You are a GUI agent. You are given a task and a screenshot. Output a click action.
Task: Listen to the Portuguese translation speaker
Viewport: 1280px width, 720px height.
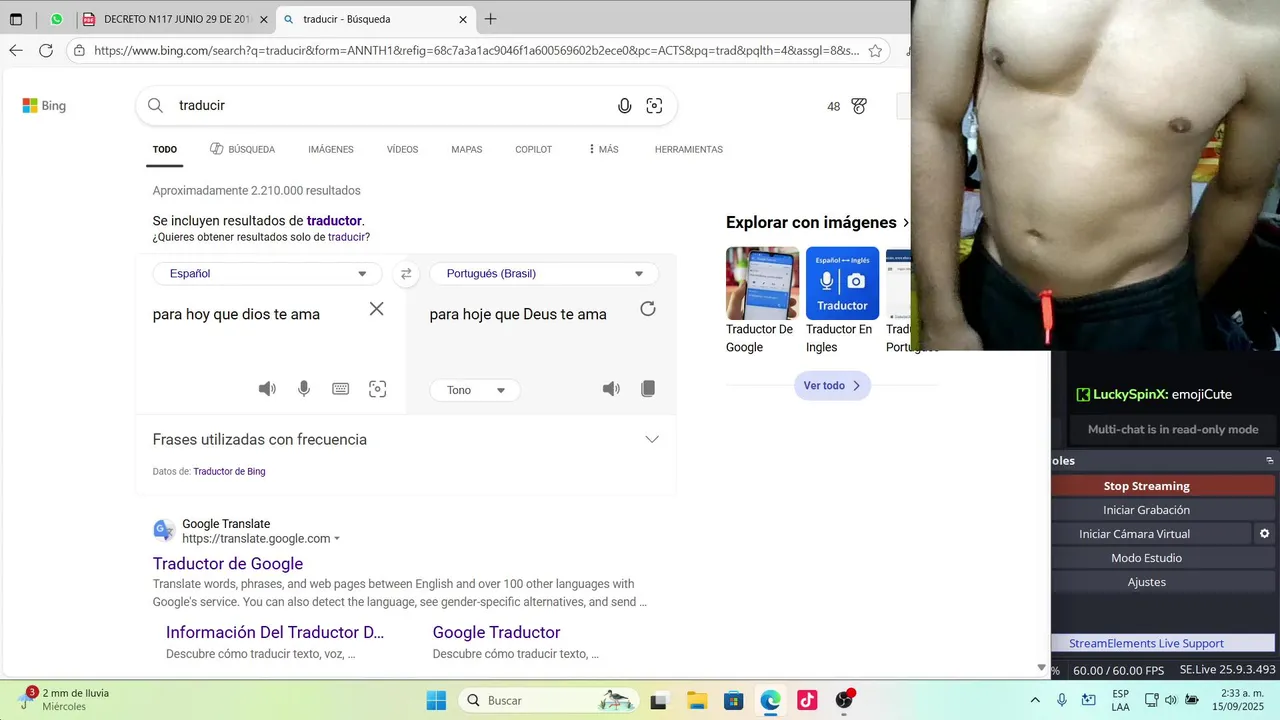(x=611, y=389)
